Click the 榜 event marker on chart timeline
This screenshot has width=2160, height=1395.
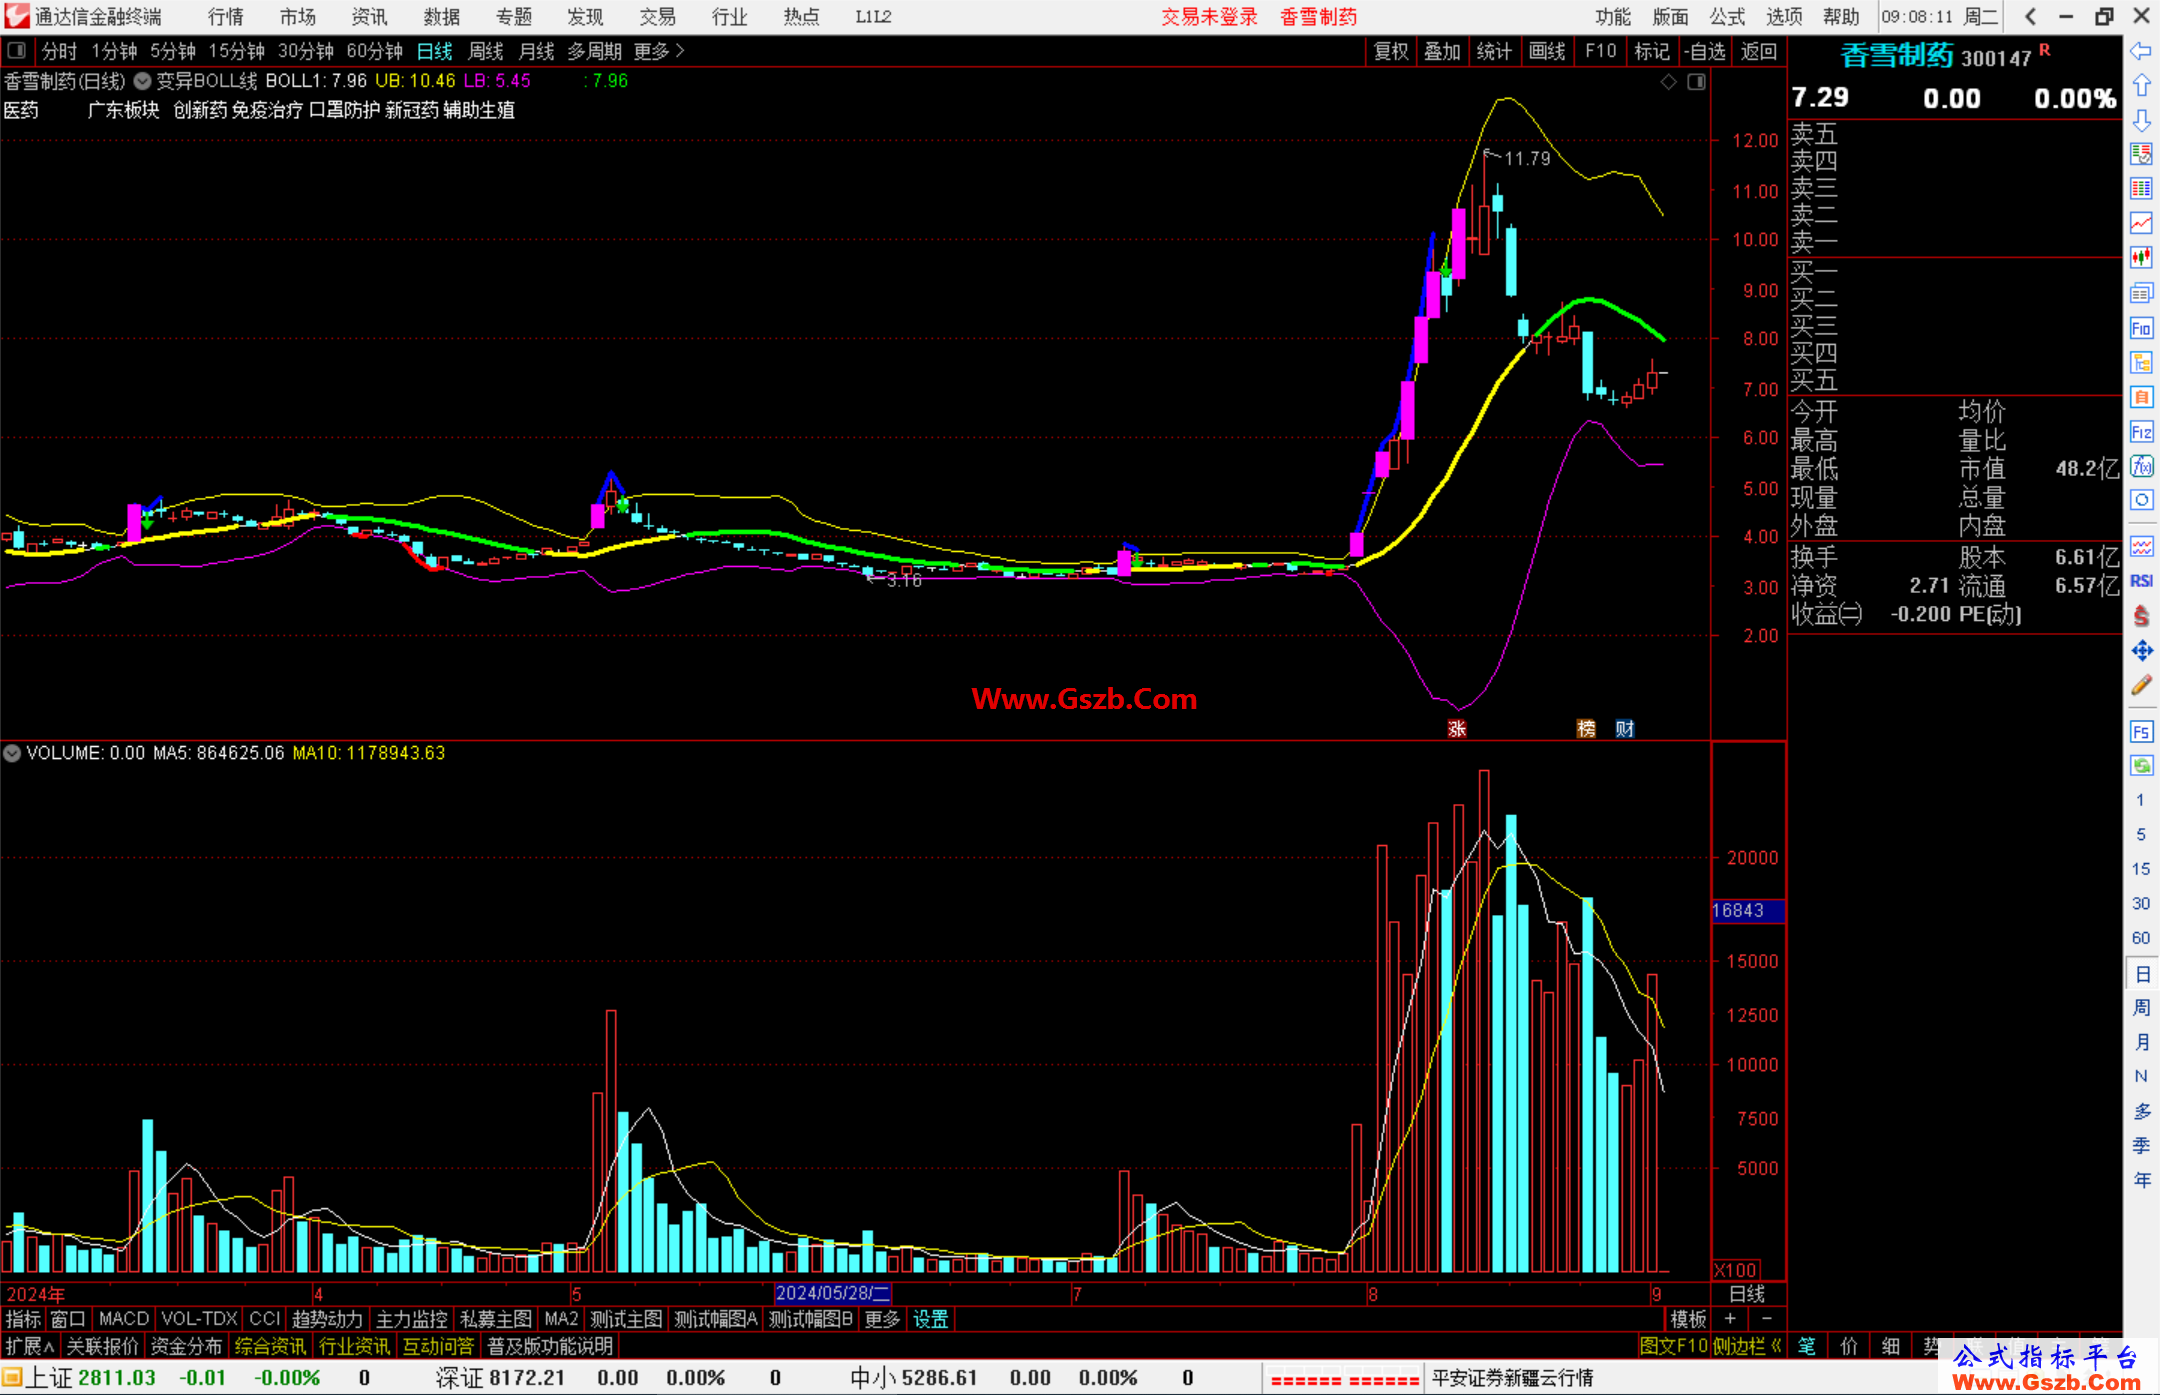pyautogui.click(x=1587, y=729)
